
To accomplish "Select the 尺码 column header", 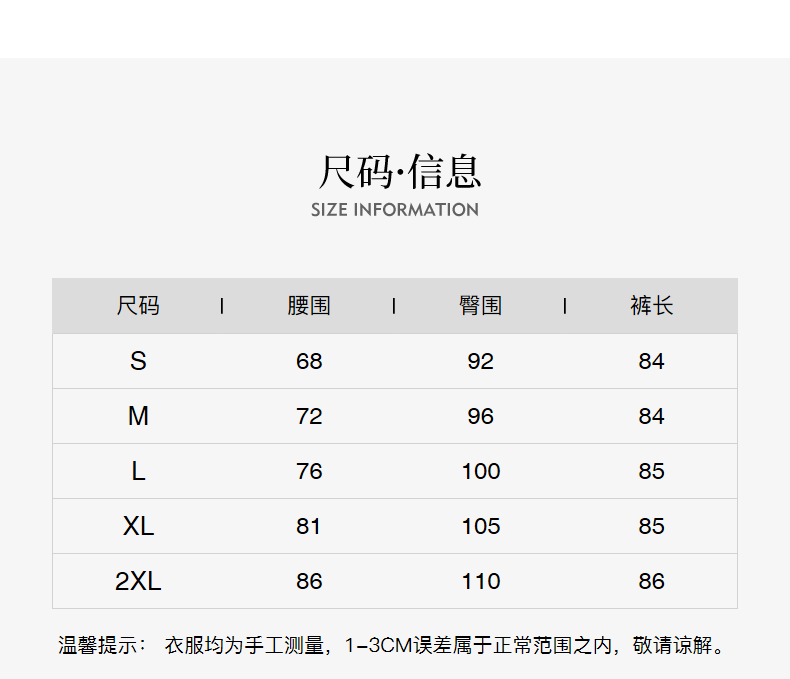I will [x=138, y=306].
